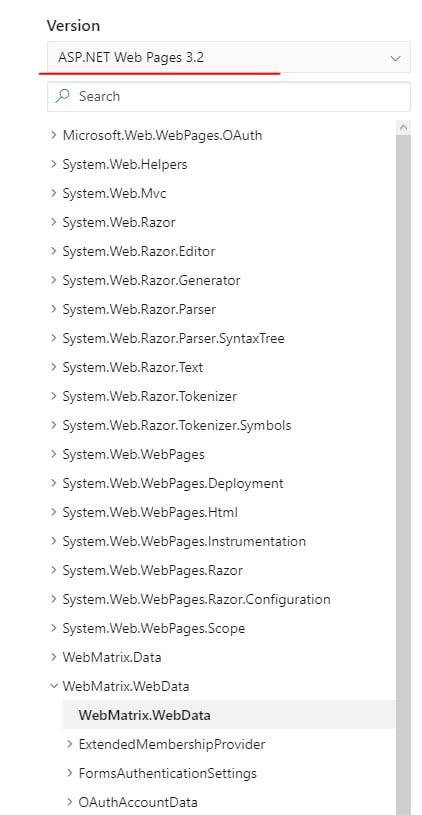
Task: Expand the System.Web.Razor.Editor chevron
Action: pyautogui.click(x=54, y=252)
